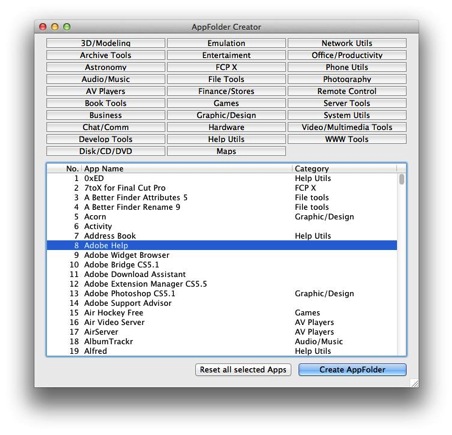The width and height of the screenshot is (452, 435).
Task: Assign the Graphic/Design category button
Action: point(226,115)
